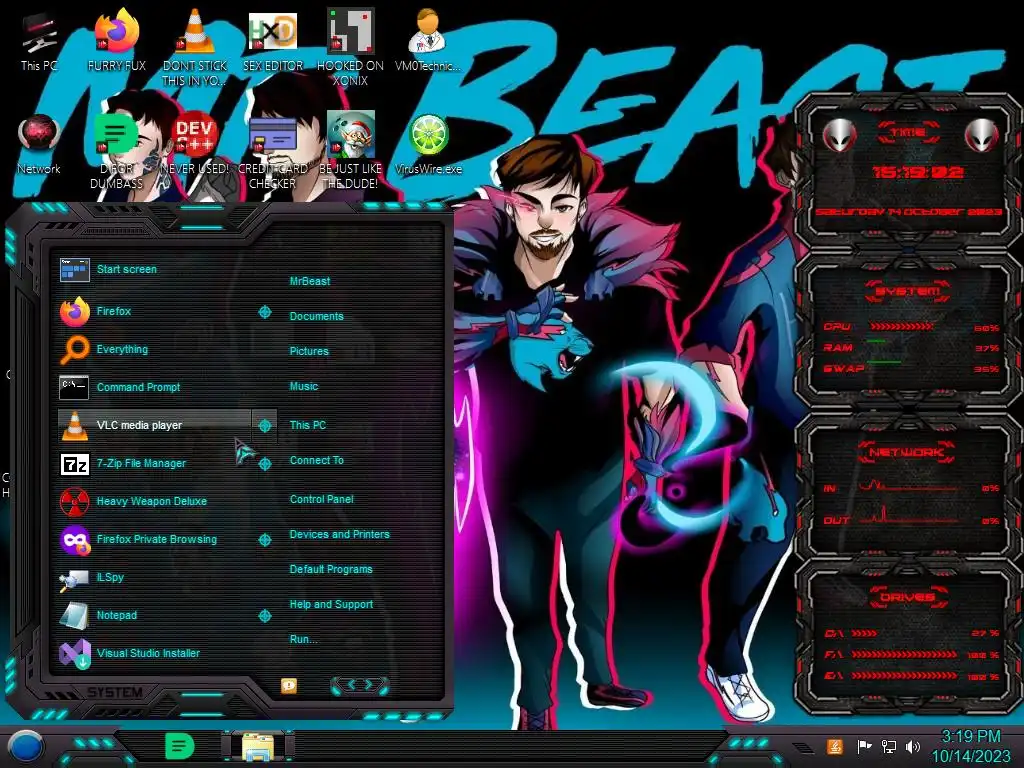This screenshot has width=1024, height=768.
Task: Click the Start orb on the taskbar
Action: [x=25, y=747]
